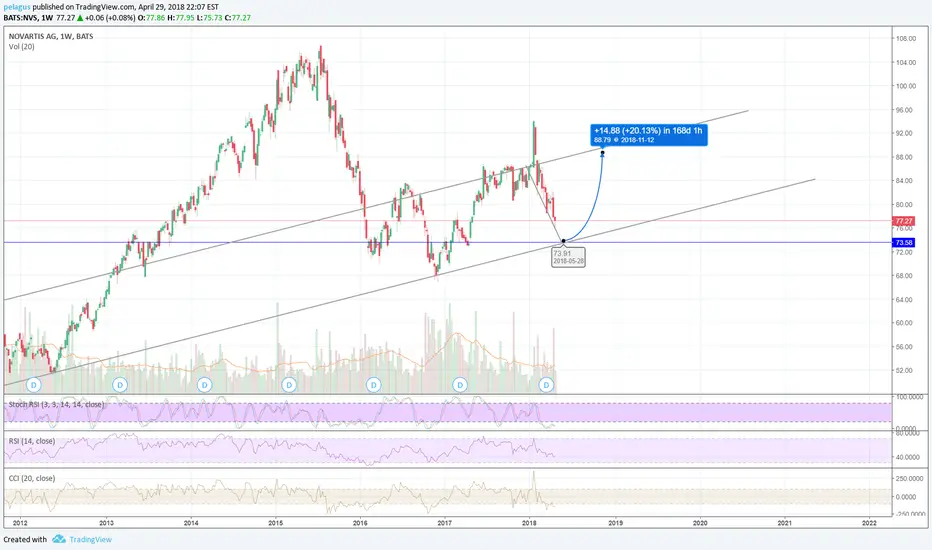Select the blue 73.58 price level tag

pyautogui.click(x=903, y=243)
